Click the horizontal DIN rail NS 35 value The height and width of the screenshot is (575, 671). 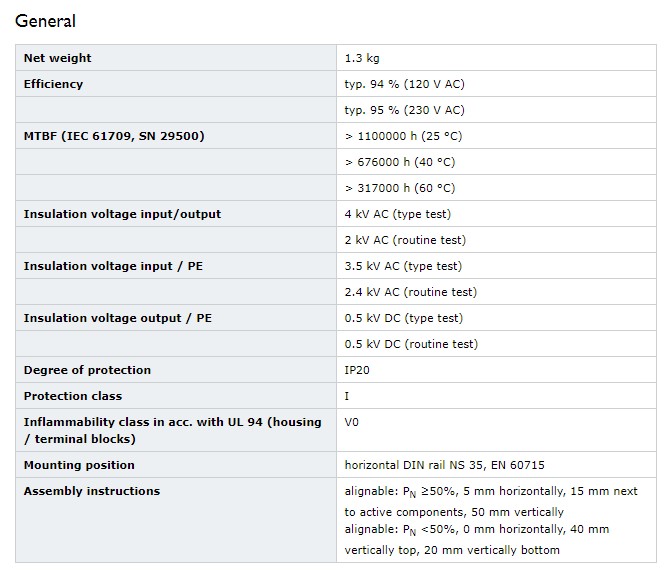click(444, 465)
